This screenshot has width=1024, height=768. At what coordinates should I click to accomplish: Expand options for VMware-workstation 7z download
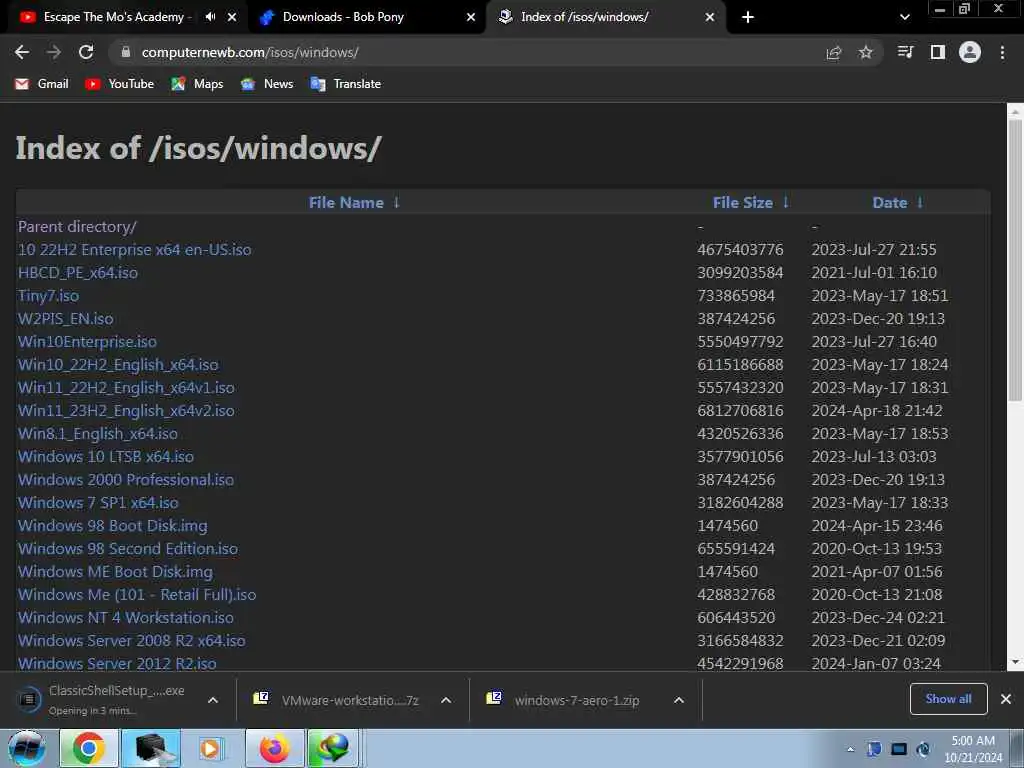pyautogui.click(x=446, y=700)
